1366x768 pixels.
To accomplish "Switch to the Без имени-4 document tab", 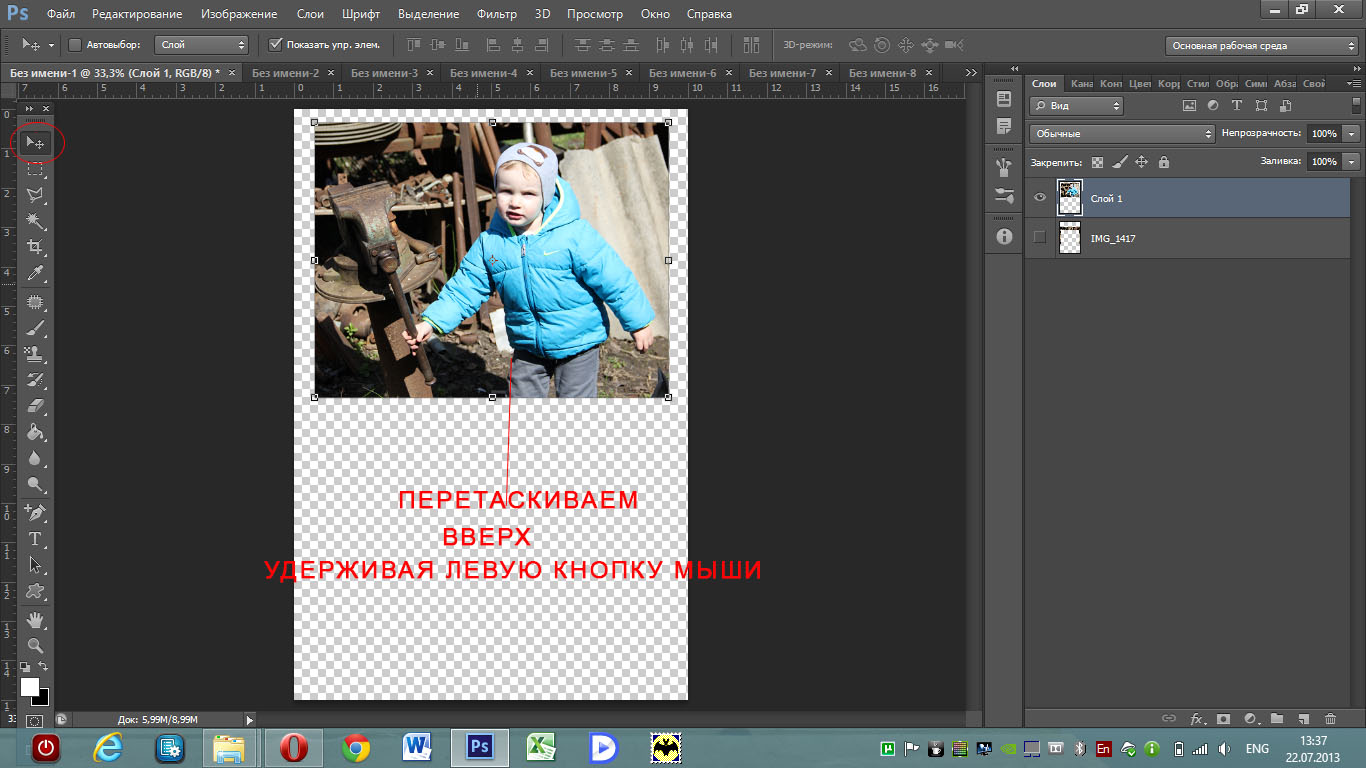I will [483, 73].
